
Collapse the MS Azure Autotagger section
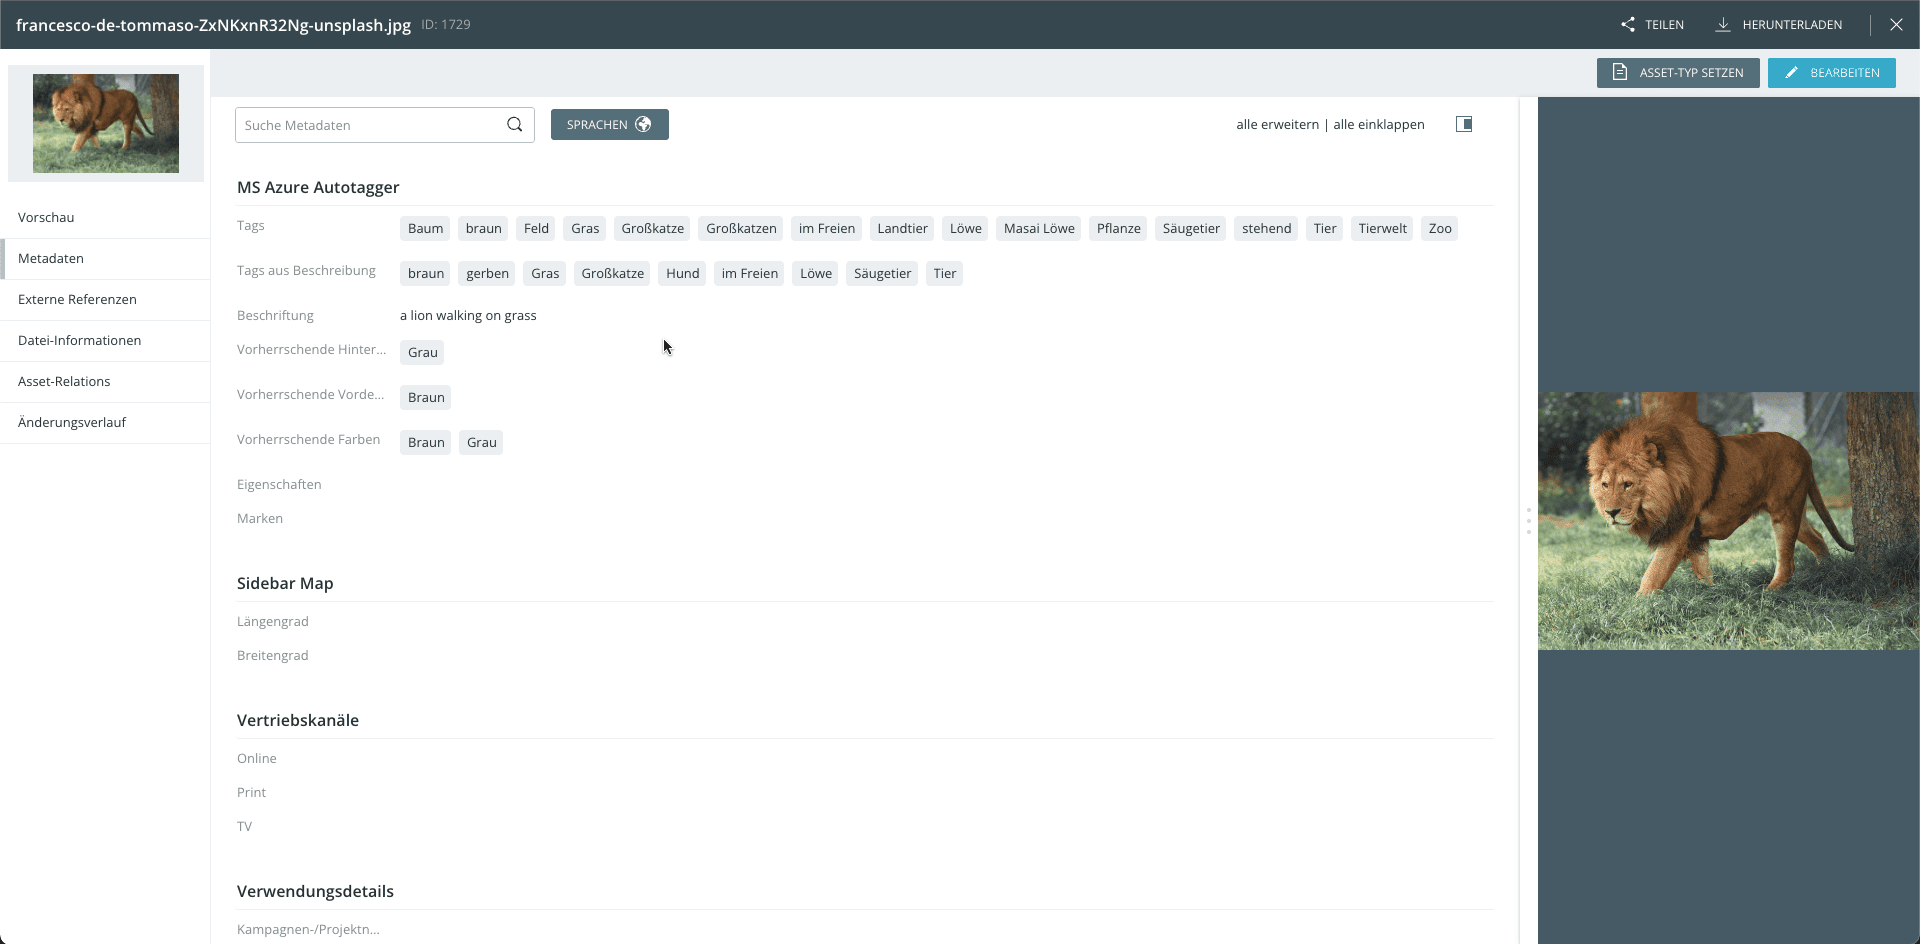coord(318,187)
